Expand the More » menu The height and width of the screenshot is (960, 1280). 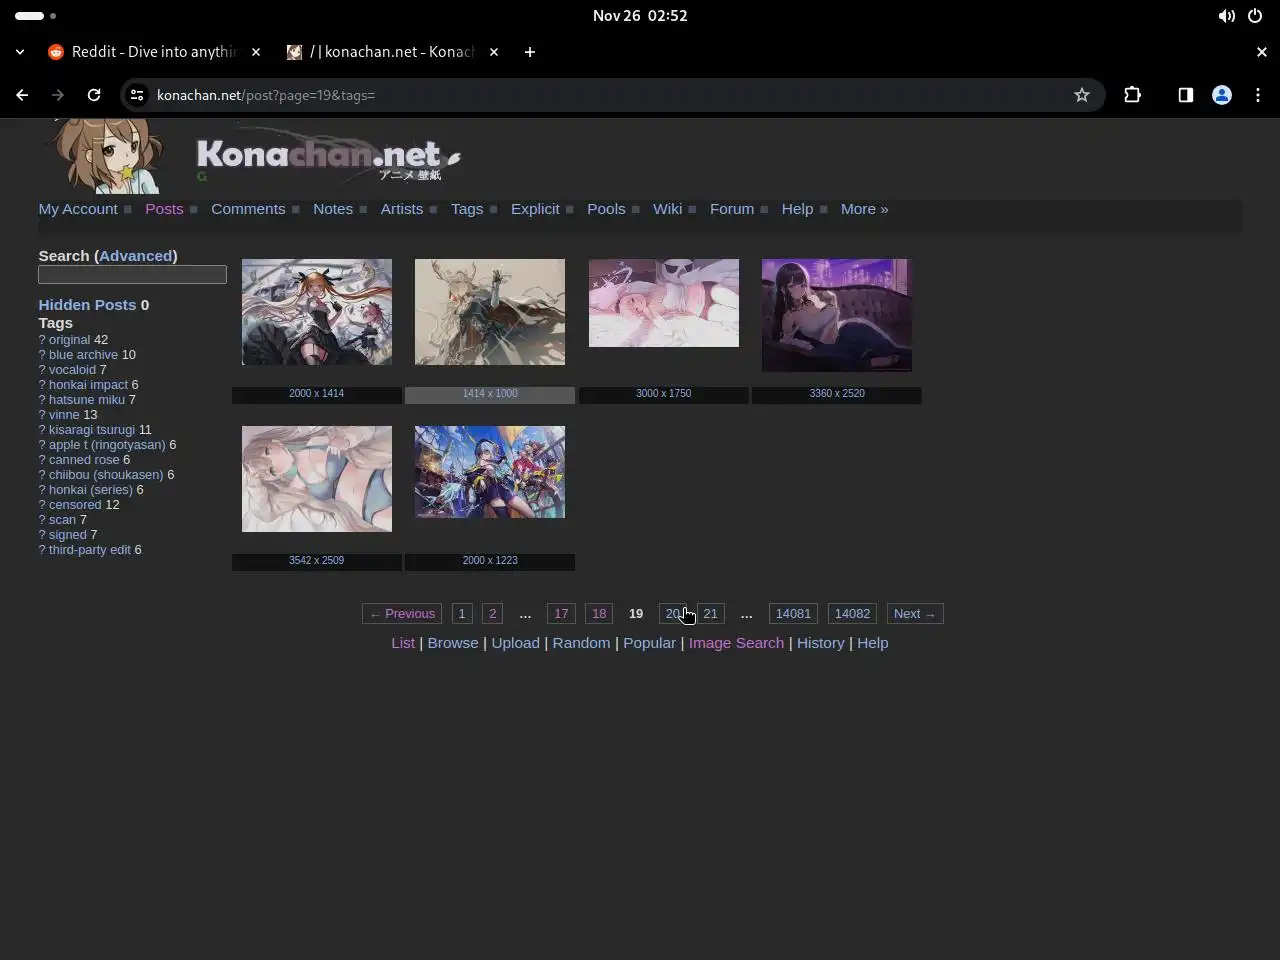pyautogui.click(x=864, y=209)
